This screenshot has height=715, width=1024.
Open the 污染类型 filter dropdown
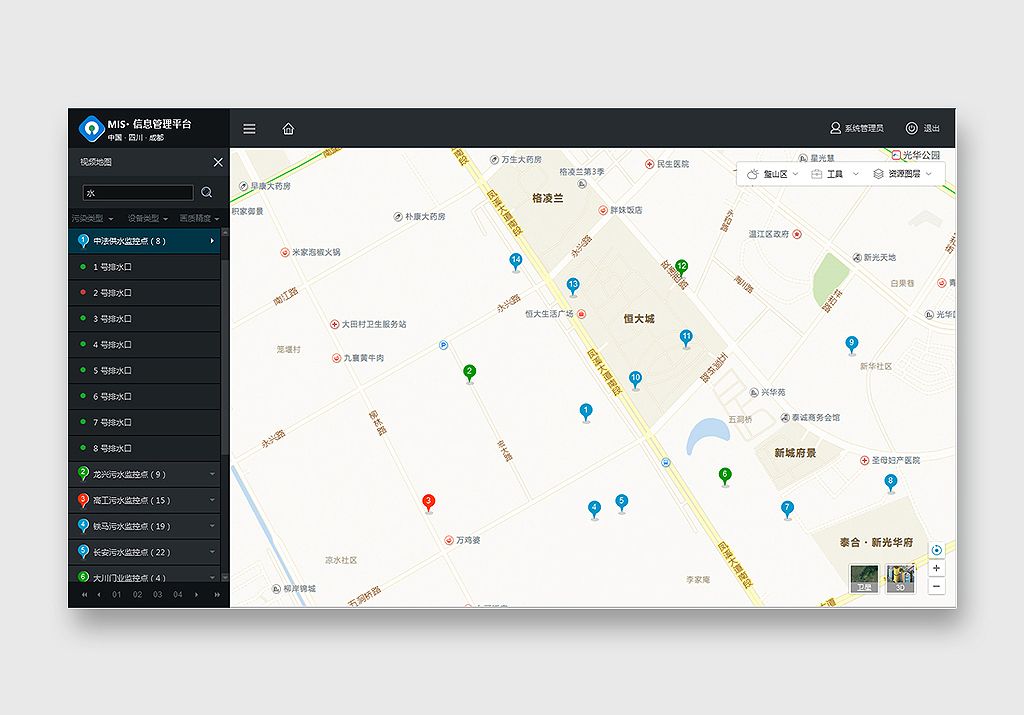click(92, 218)
